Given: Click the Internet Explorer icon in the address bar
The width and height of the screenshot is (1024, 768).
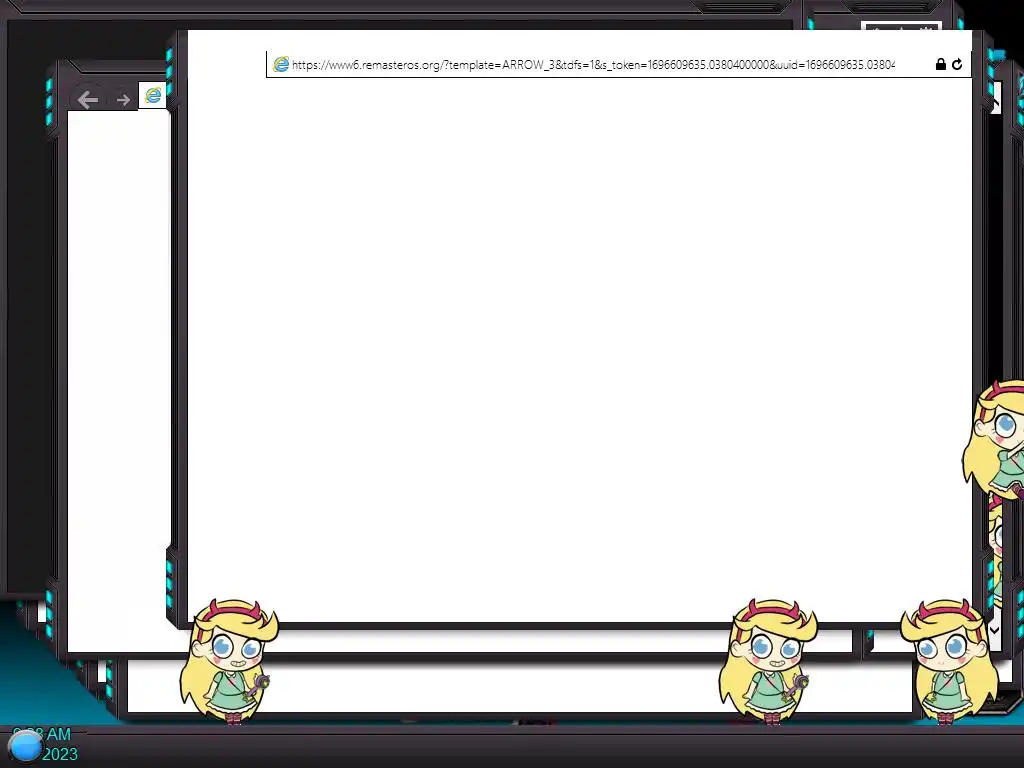Looking at the screenshot, I should (x=281, y=64).
